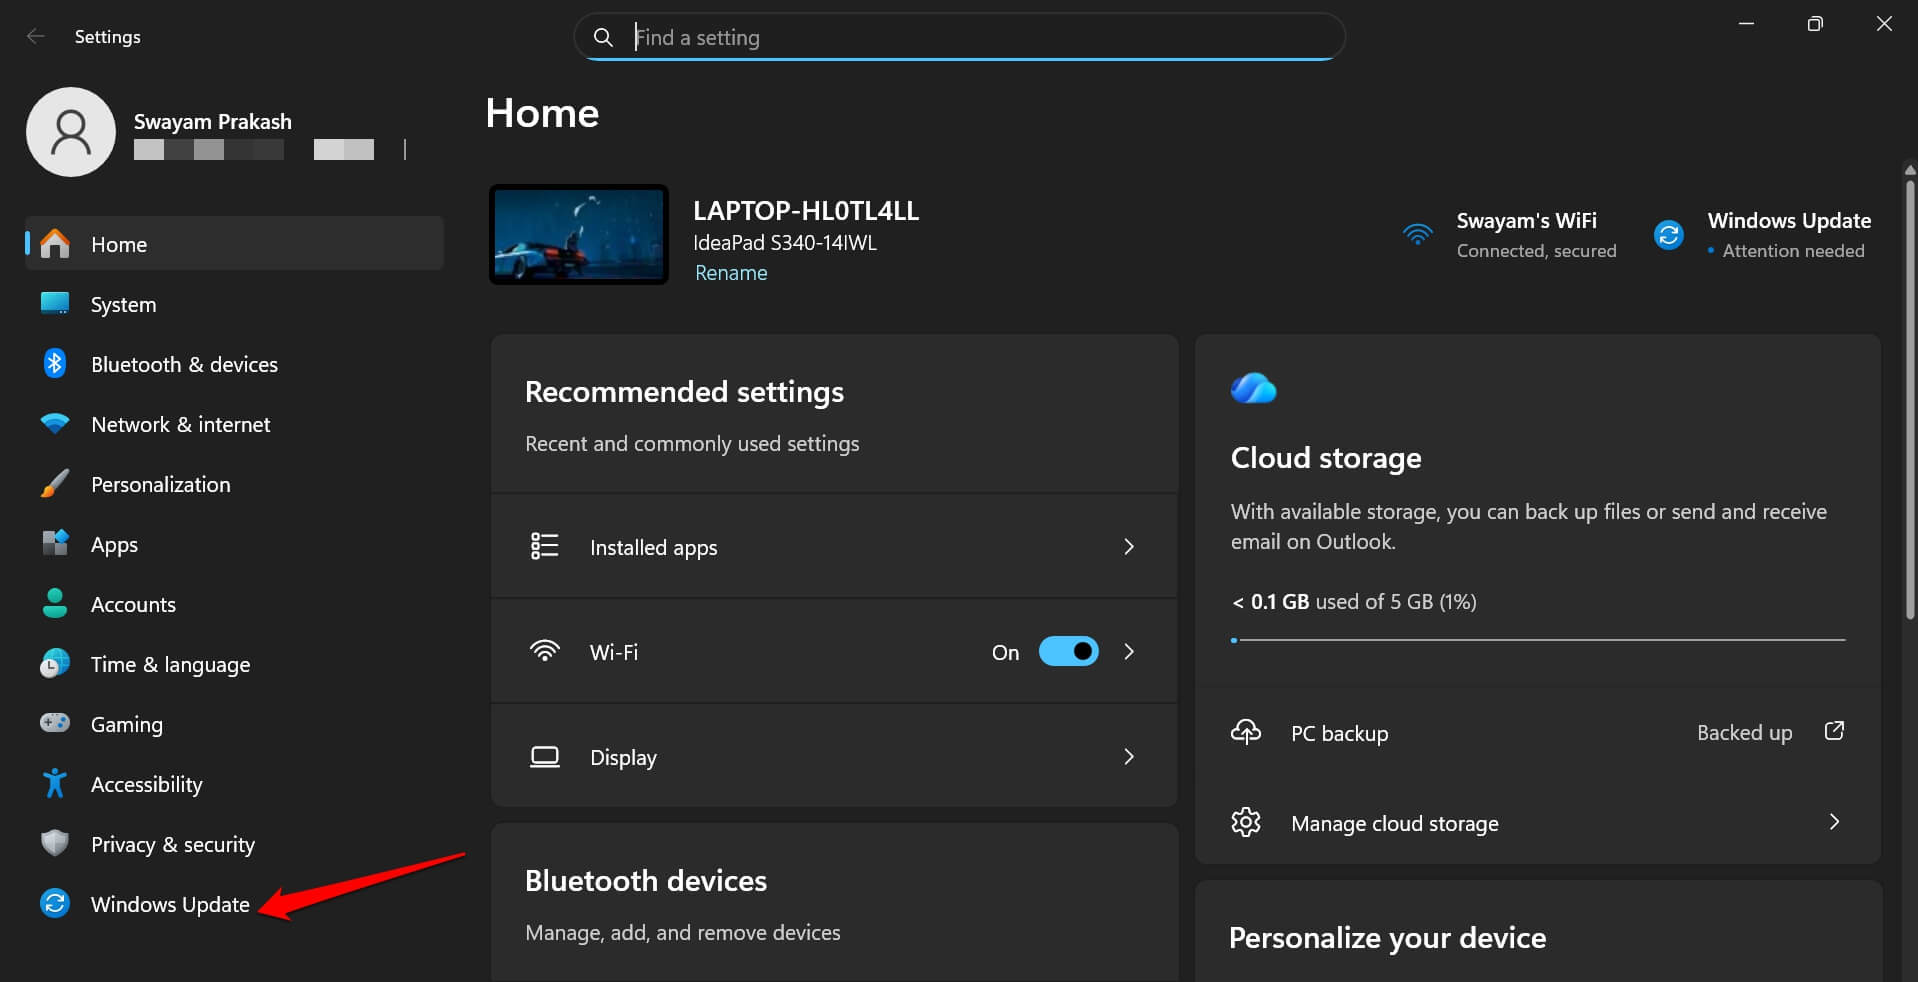Click the Swayam Prakash account name
This screenshot has width=1918, height=982.
[x=213, y=121]
